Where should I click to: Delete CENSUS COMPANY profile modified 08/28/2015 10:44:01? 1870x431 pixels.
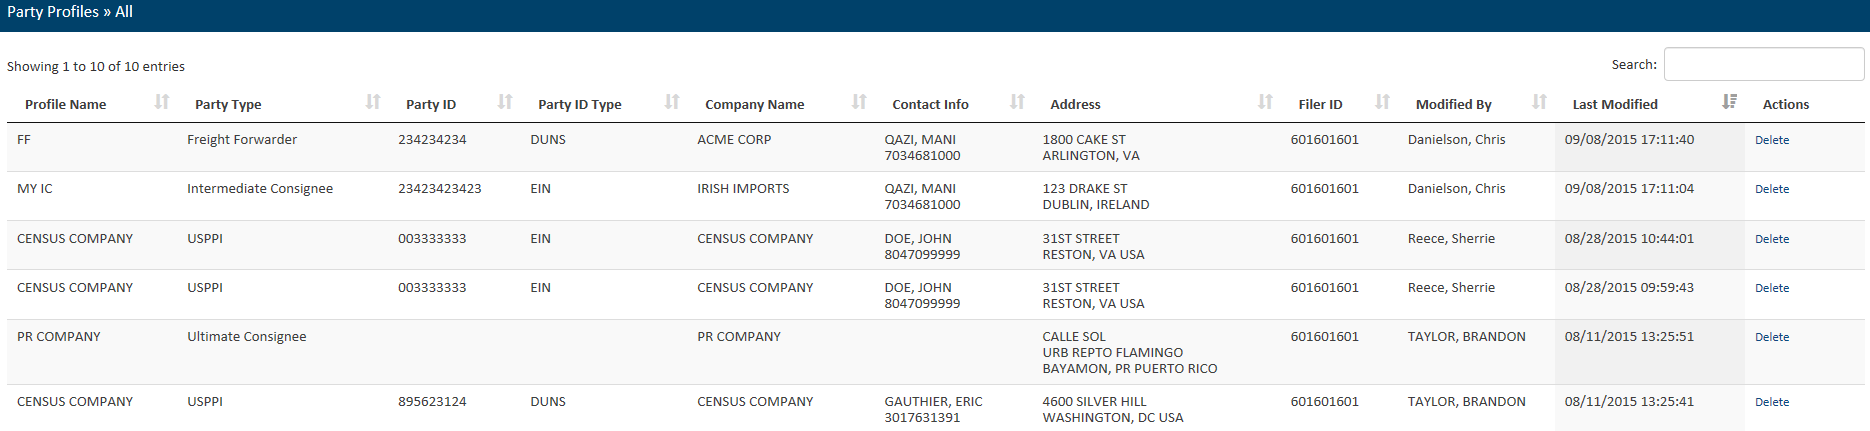tap(1771, 239)
